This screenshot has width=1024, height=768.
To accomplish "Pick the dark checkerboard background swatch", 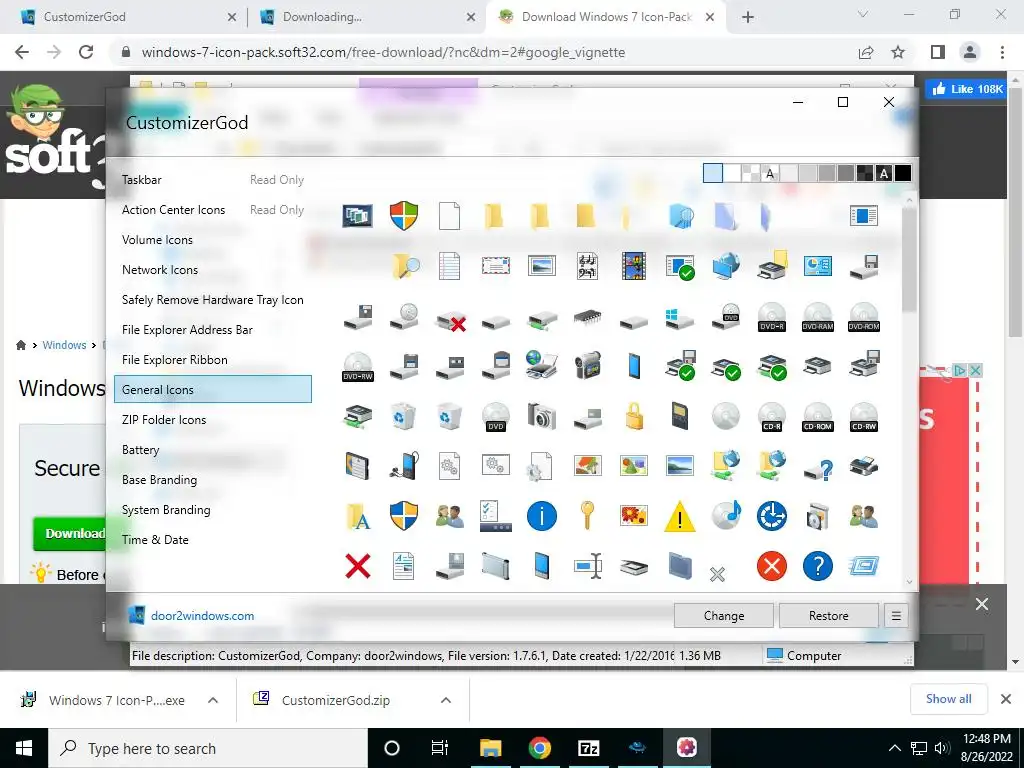I will coord(865,173).
